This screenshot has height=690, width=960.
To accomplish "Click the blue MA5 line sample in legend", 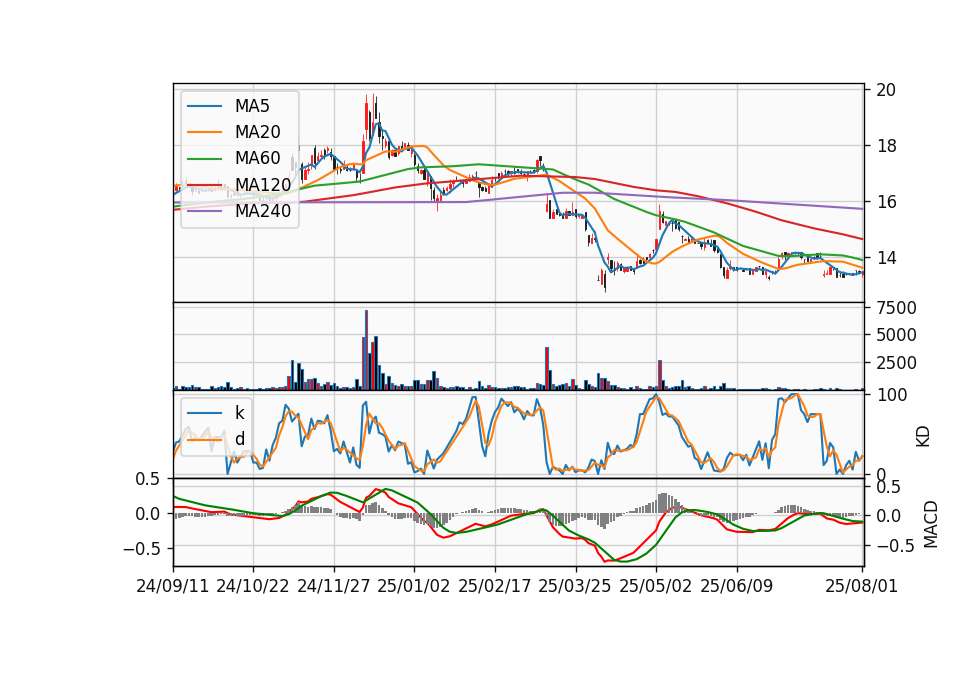I will [x=204, y=107].
